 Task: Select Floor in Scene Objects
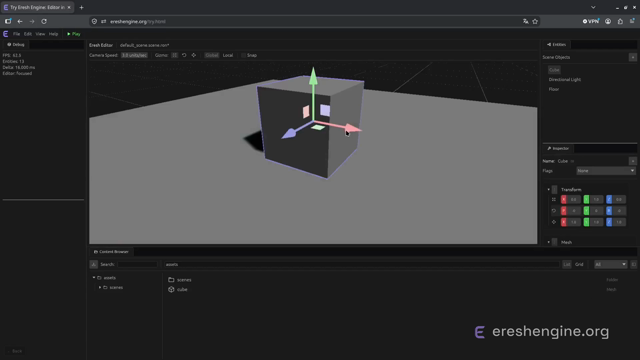[553, 89]
